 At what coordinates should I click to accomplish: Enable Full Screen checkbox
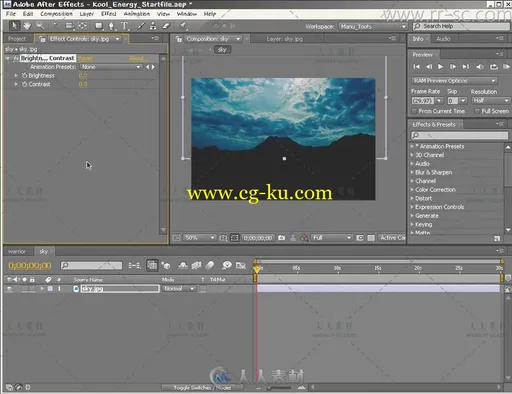[x=477, y=111]
